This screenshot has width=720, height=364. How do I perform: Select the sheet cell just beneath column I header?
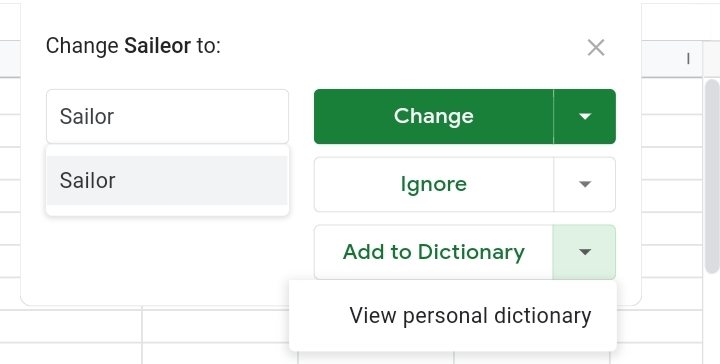pos(672,95)
